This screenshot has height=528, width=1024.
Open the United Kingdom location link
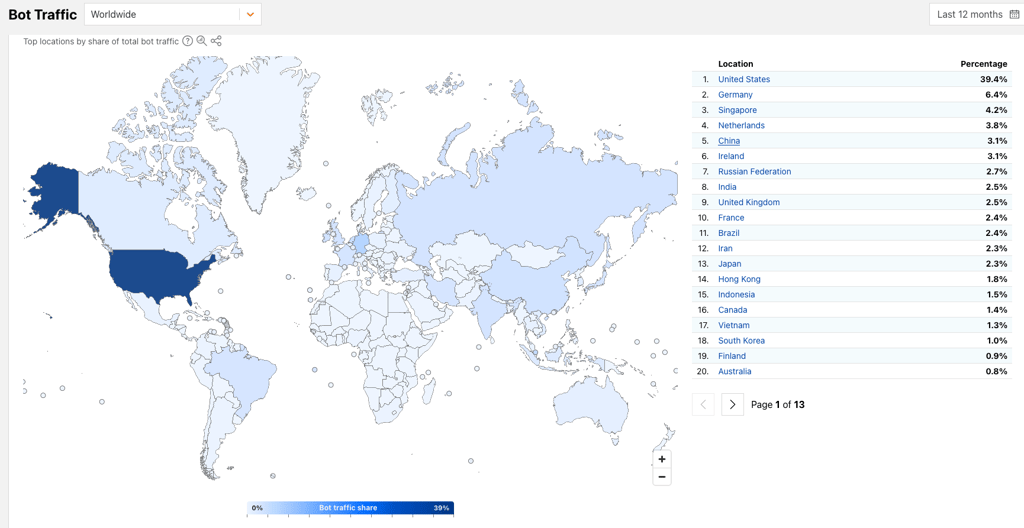749,202
